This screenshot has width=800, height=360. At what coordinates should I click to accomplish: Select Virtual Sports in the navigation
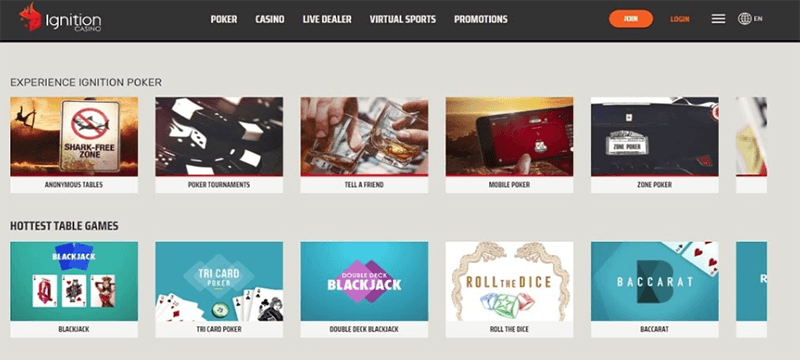pos(403,19)
